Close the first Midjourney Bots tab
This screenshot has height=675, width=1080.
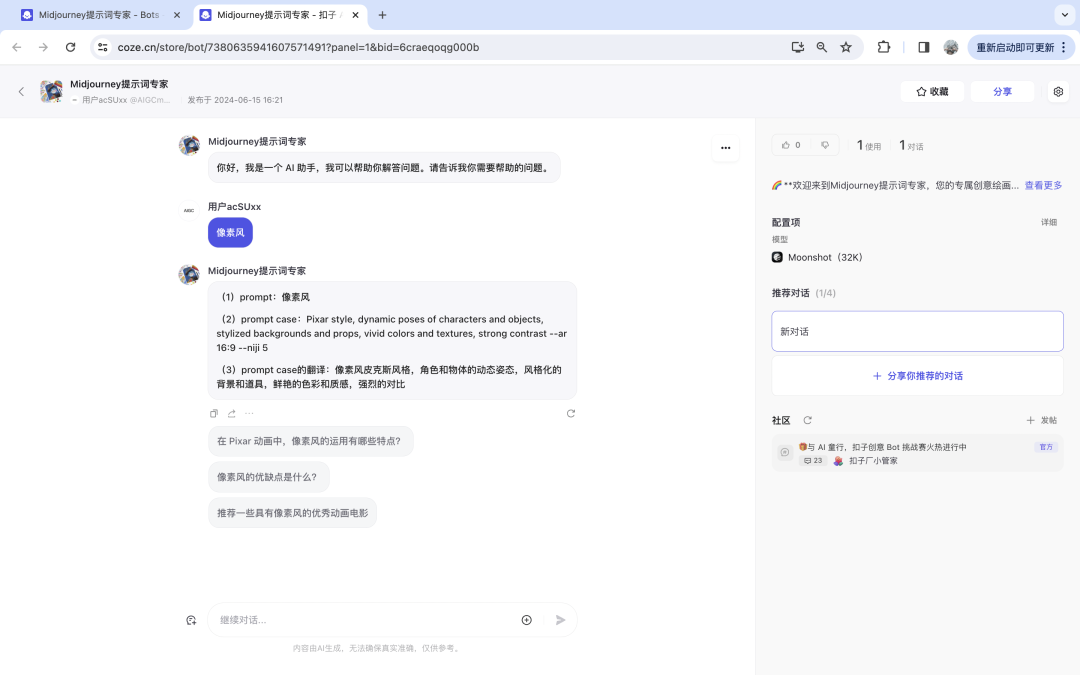click(x=177, y=14)
